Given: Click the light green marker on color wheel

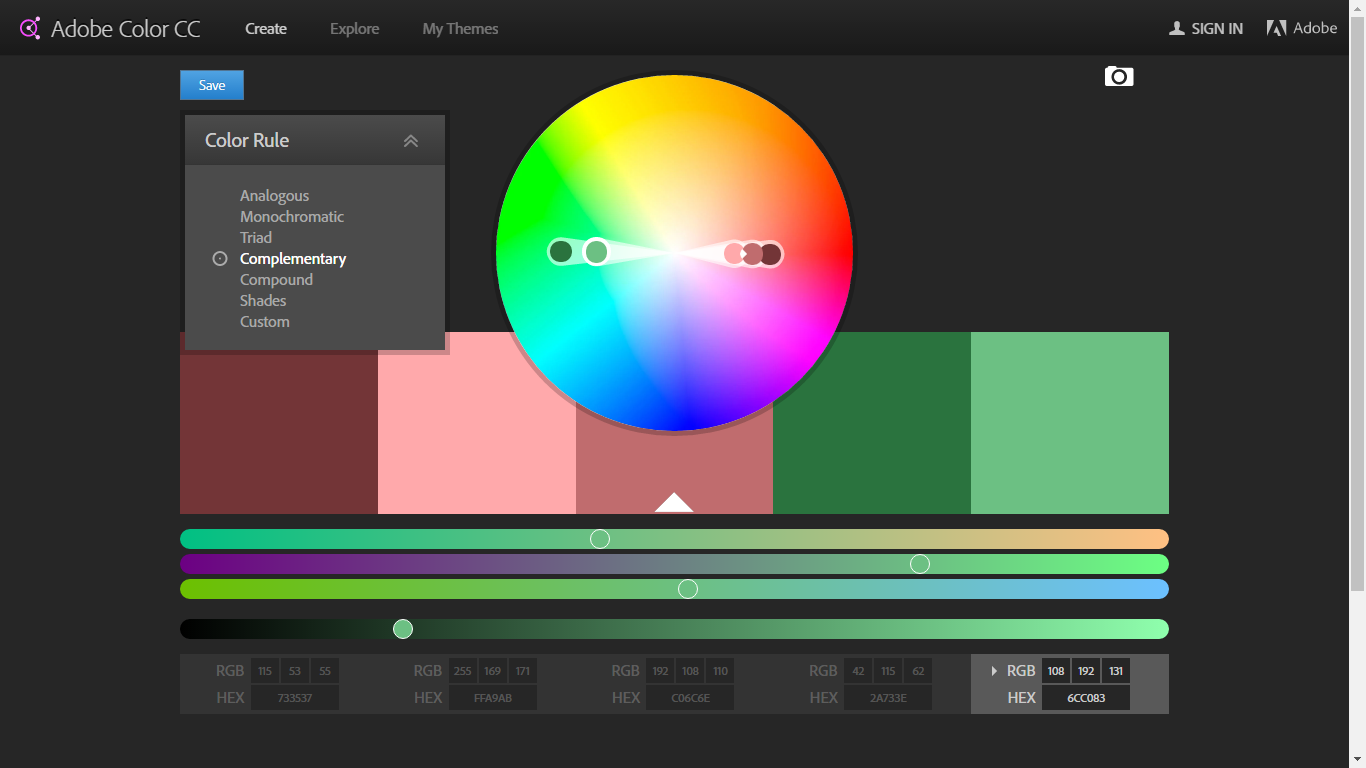Looking at the screenshot, I should click(596, 252).
